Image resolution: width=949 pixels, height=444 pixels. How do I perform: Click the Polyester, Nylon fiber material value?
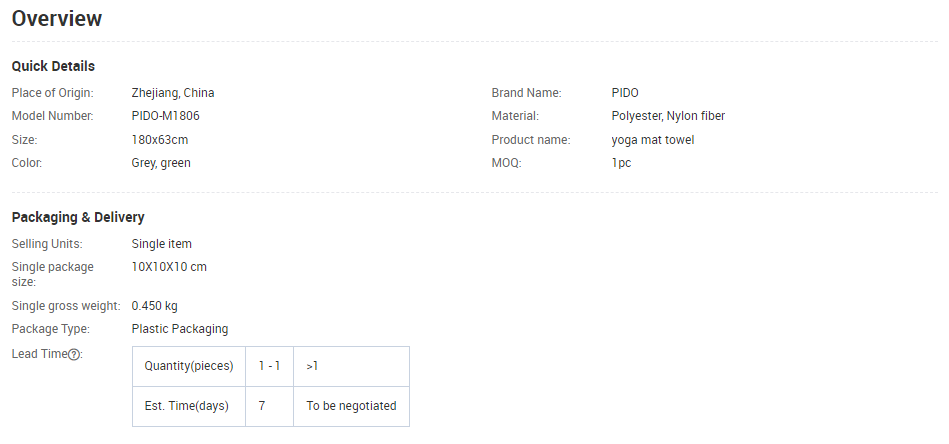pos(668,116)
